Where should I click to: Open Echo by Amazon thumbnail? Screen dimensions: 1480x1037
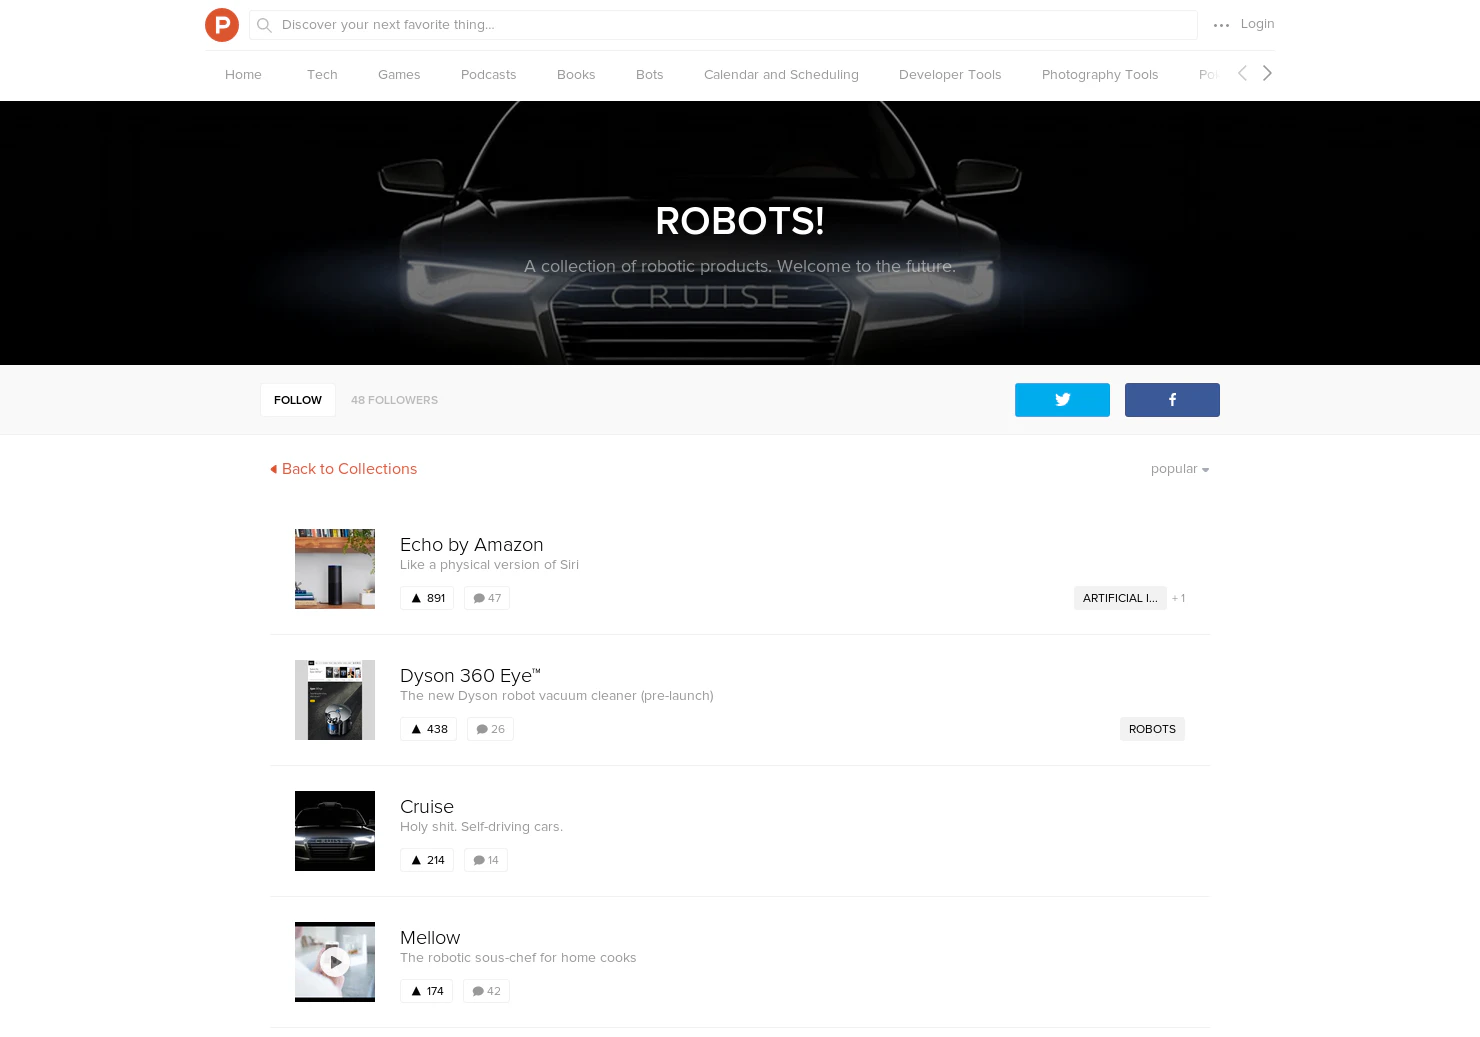tap(335, 569)
